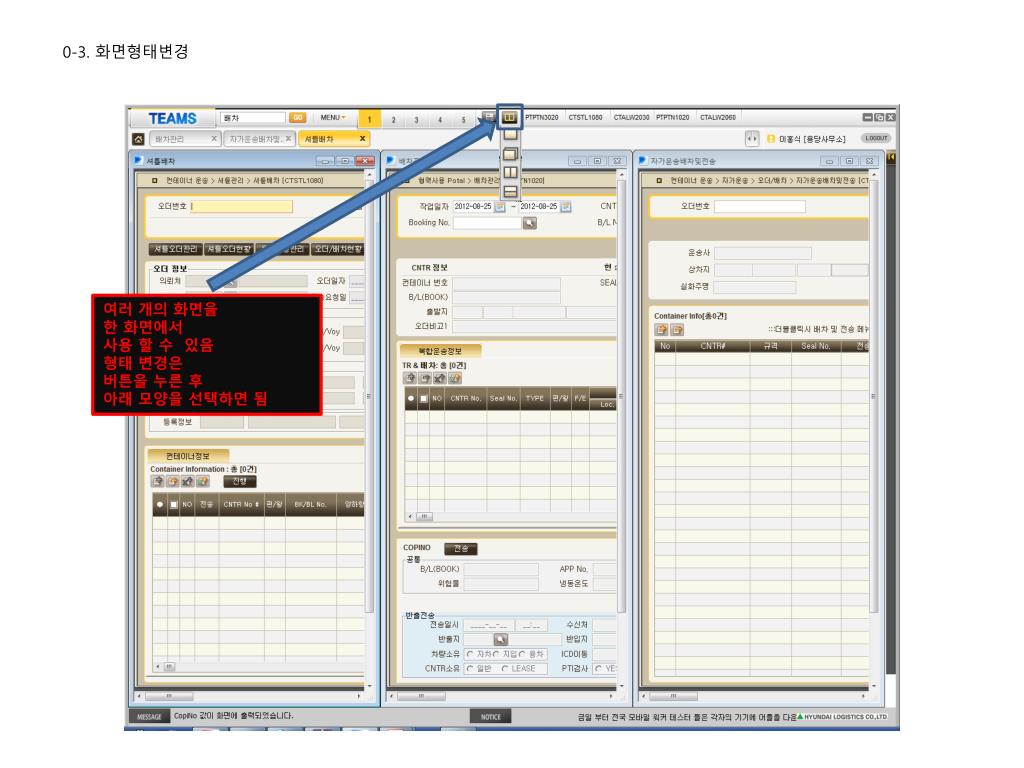Select the 자차 vehicle ownership radio

pos(470,654)
